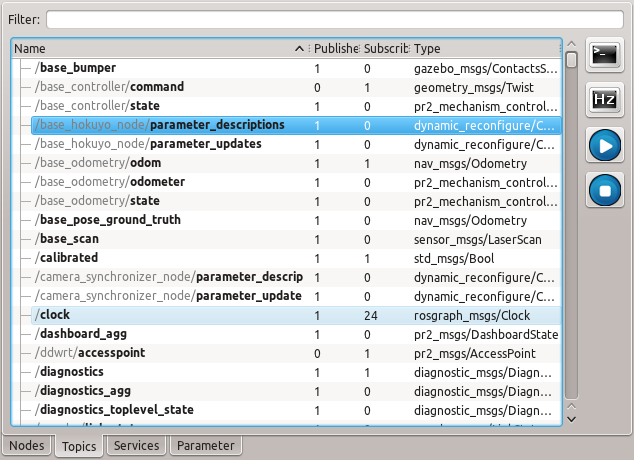Sort by the Subscriber column header

(386, 49)
